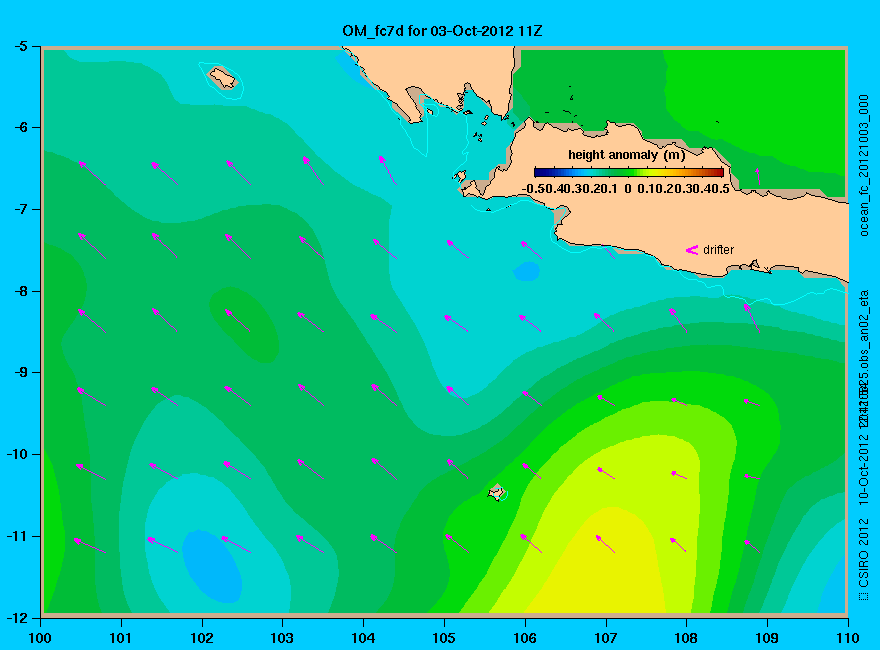Select the "-9" latitude tick label
This screenshot has width=880, height=650.
coord(21,372)
